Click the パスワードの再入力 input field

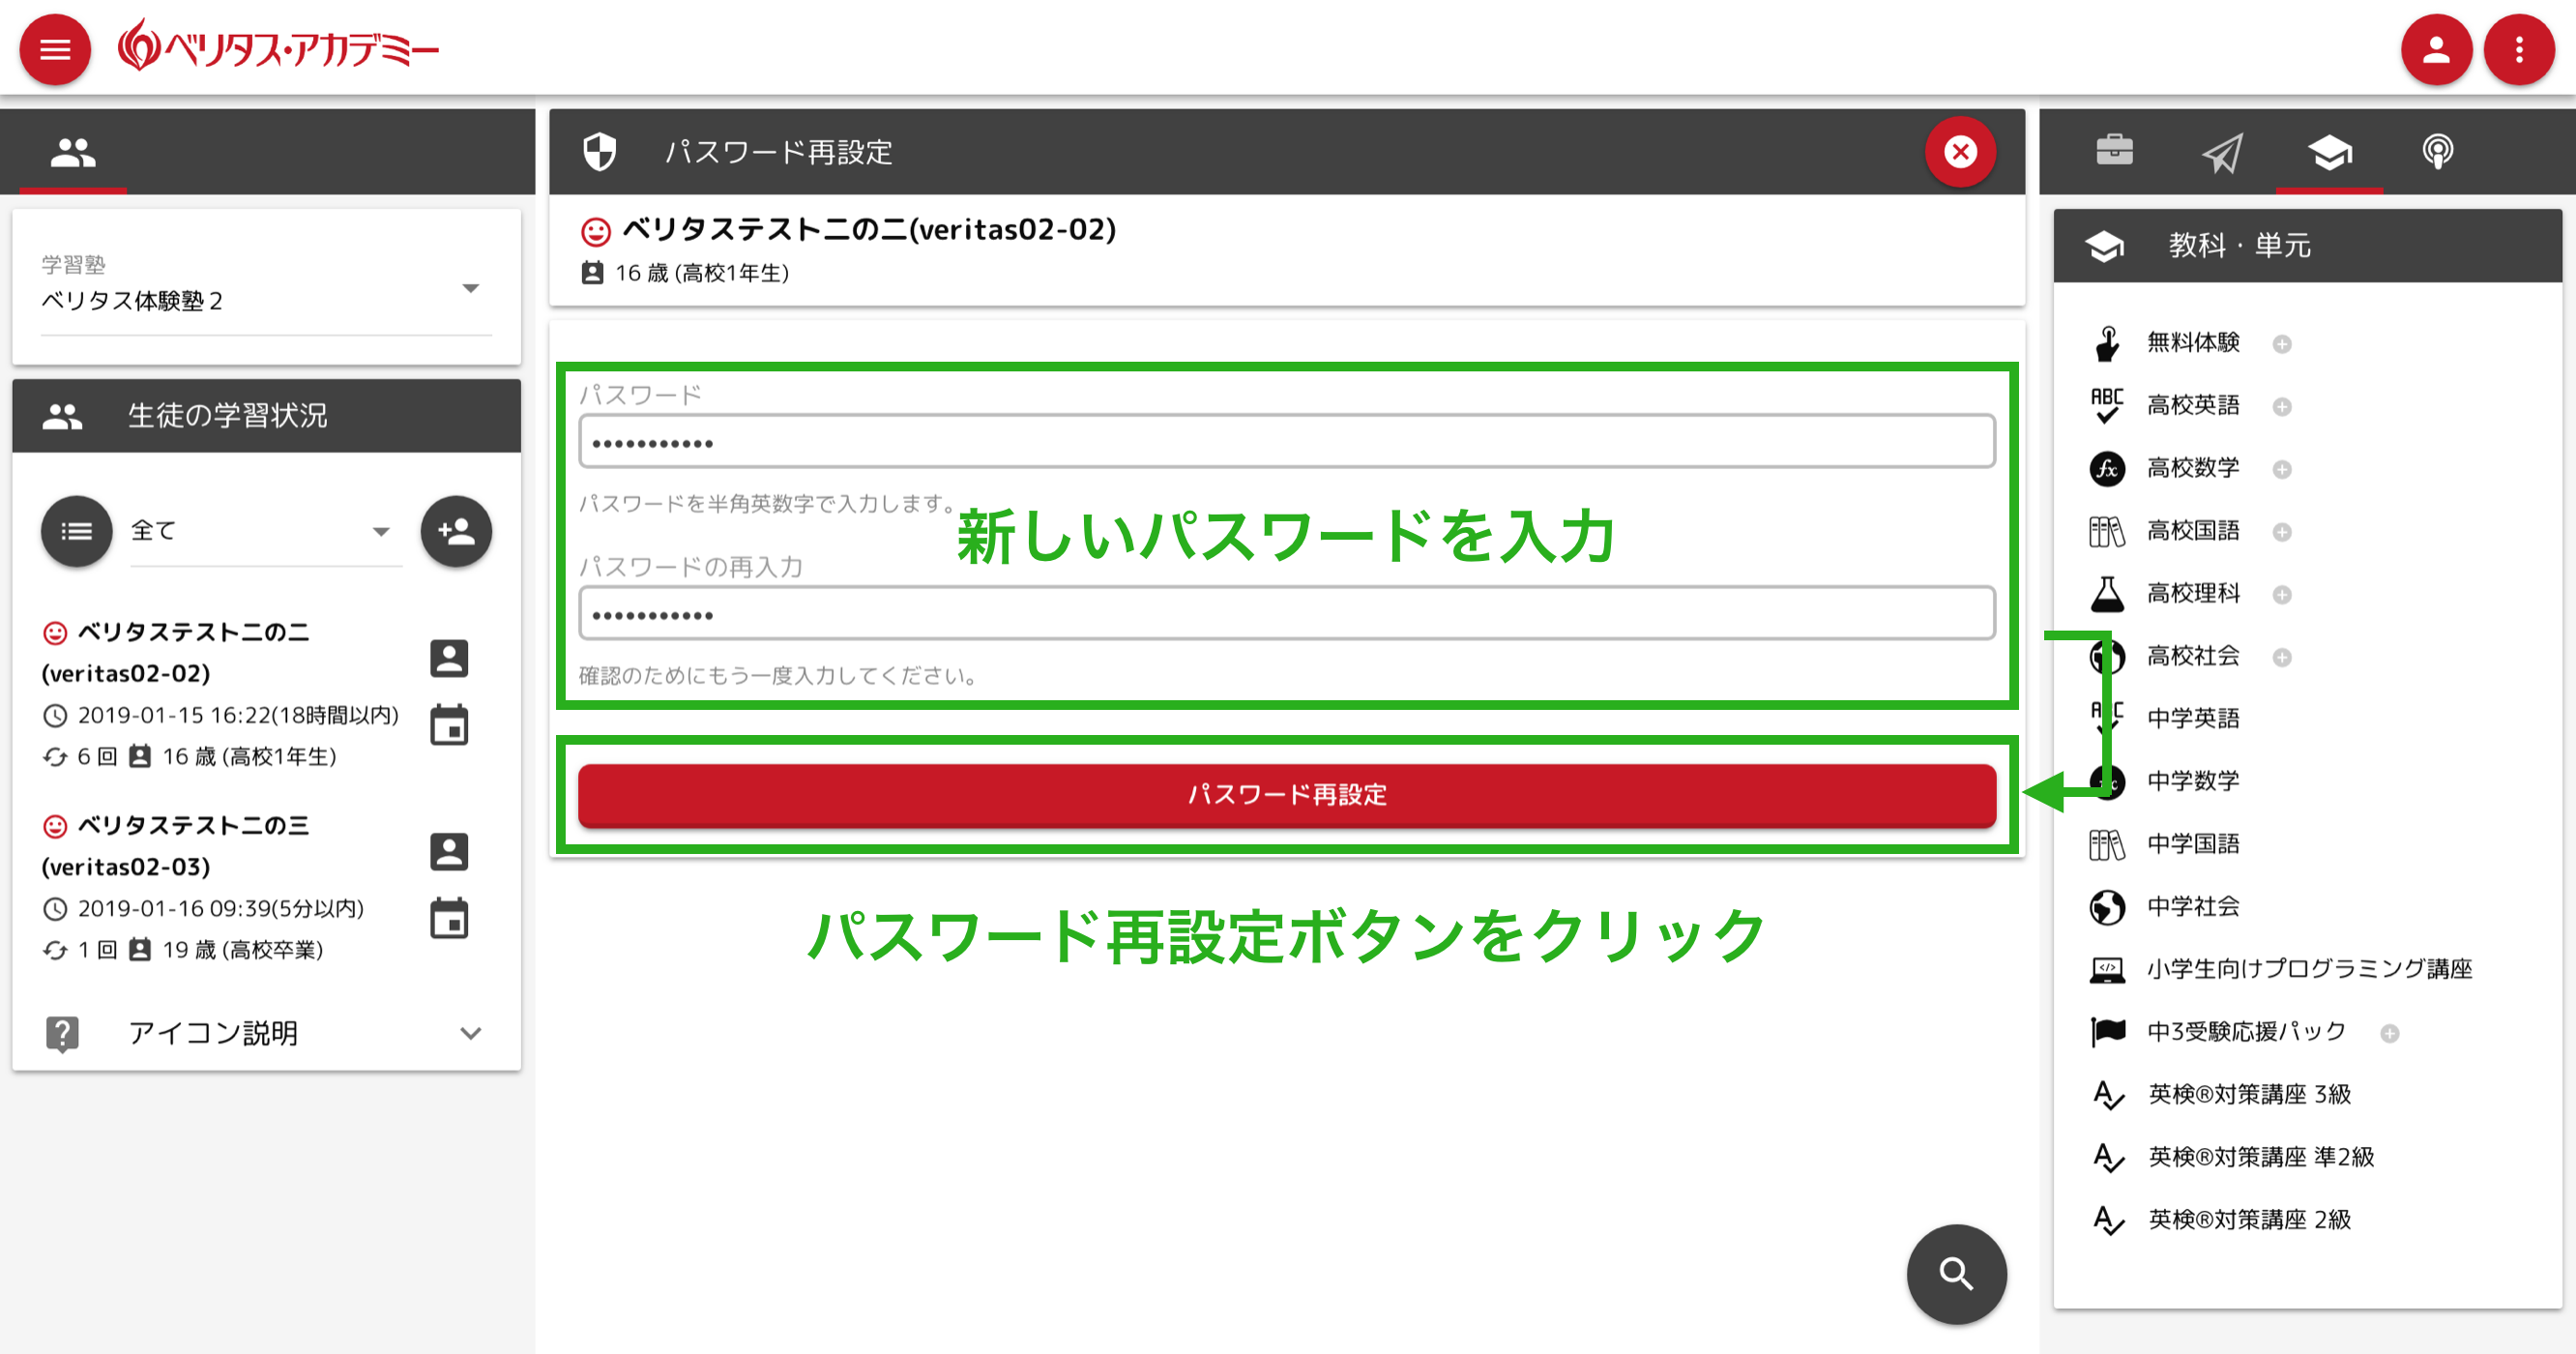pos(1287,614)
